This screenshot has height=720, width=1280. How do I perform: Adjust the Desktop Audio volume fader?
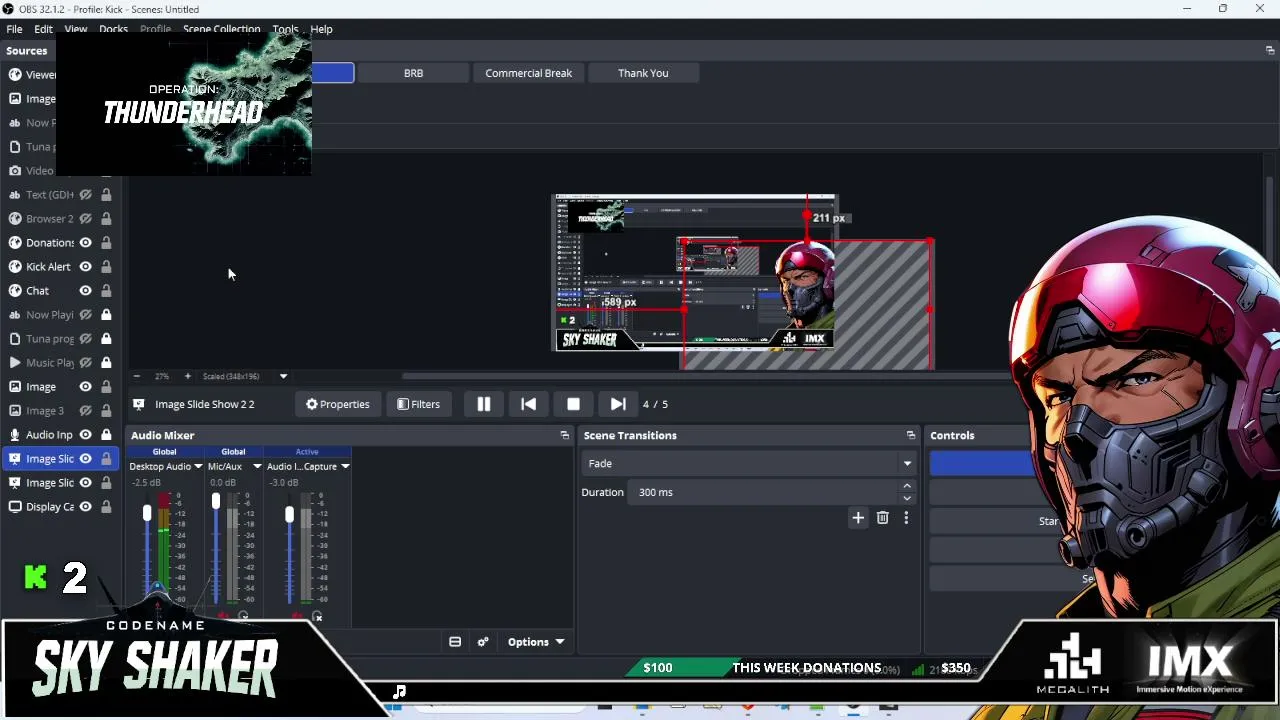[x=147, y=513]
